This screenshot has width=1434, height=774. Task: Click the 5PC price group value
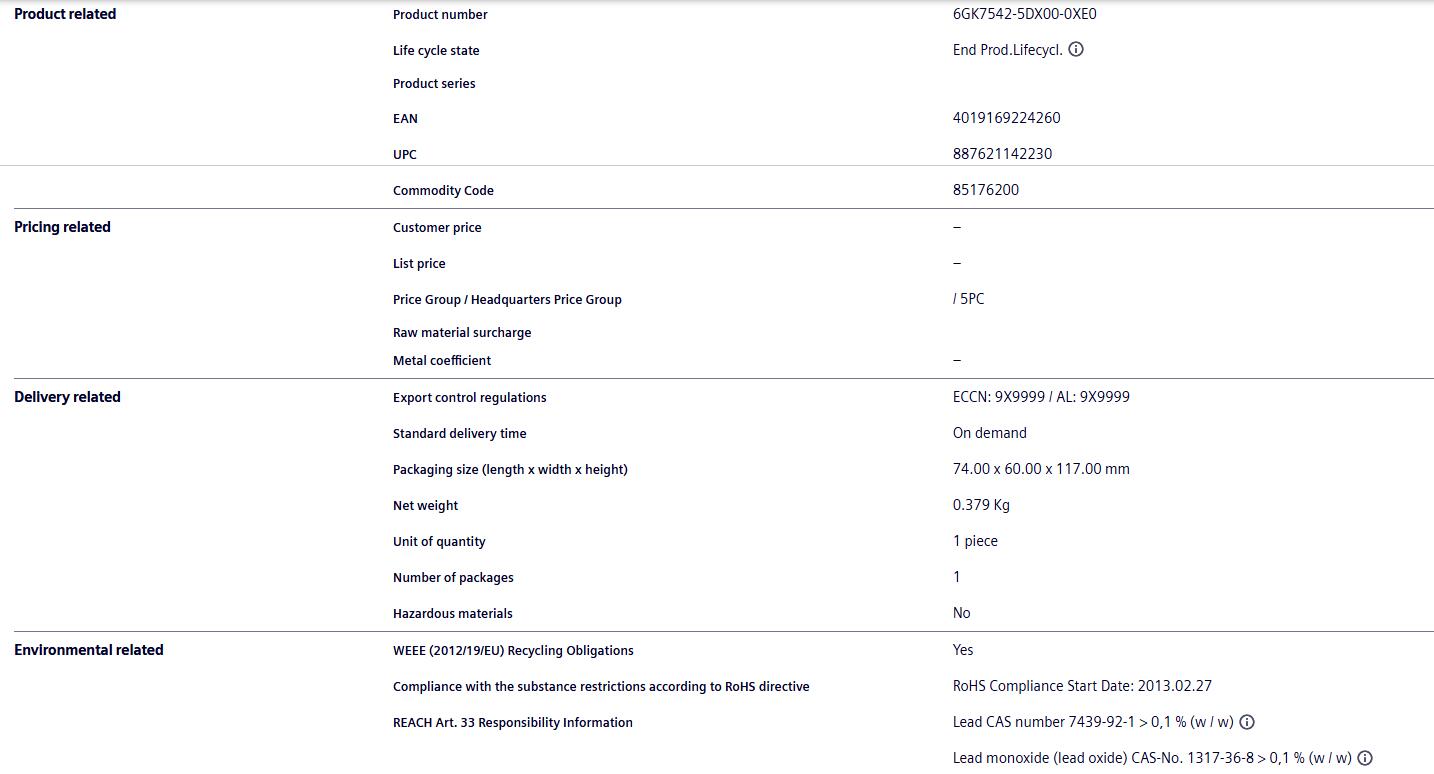pyautogui.click(x=969, y=299)
